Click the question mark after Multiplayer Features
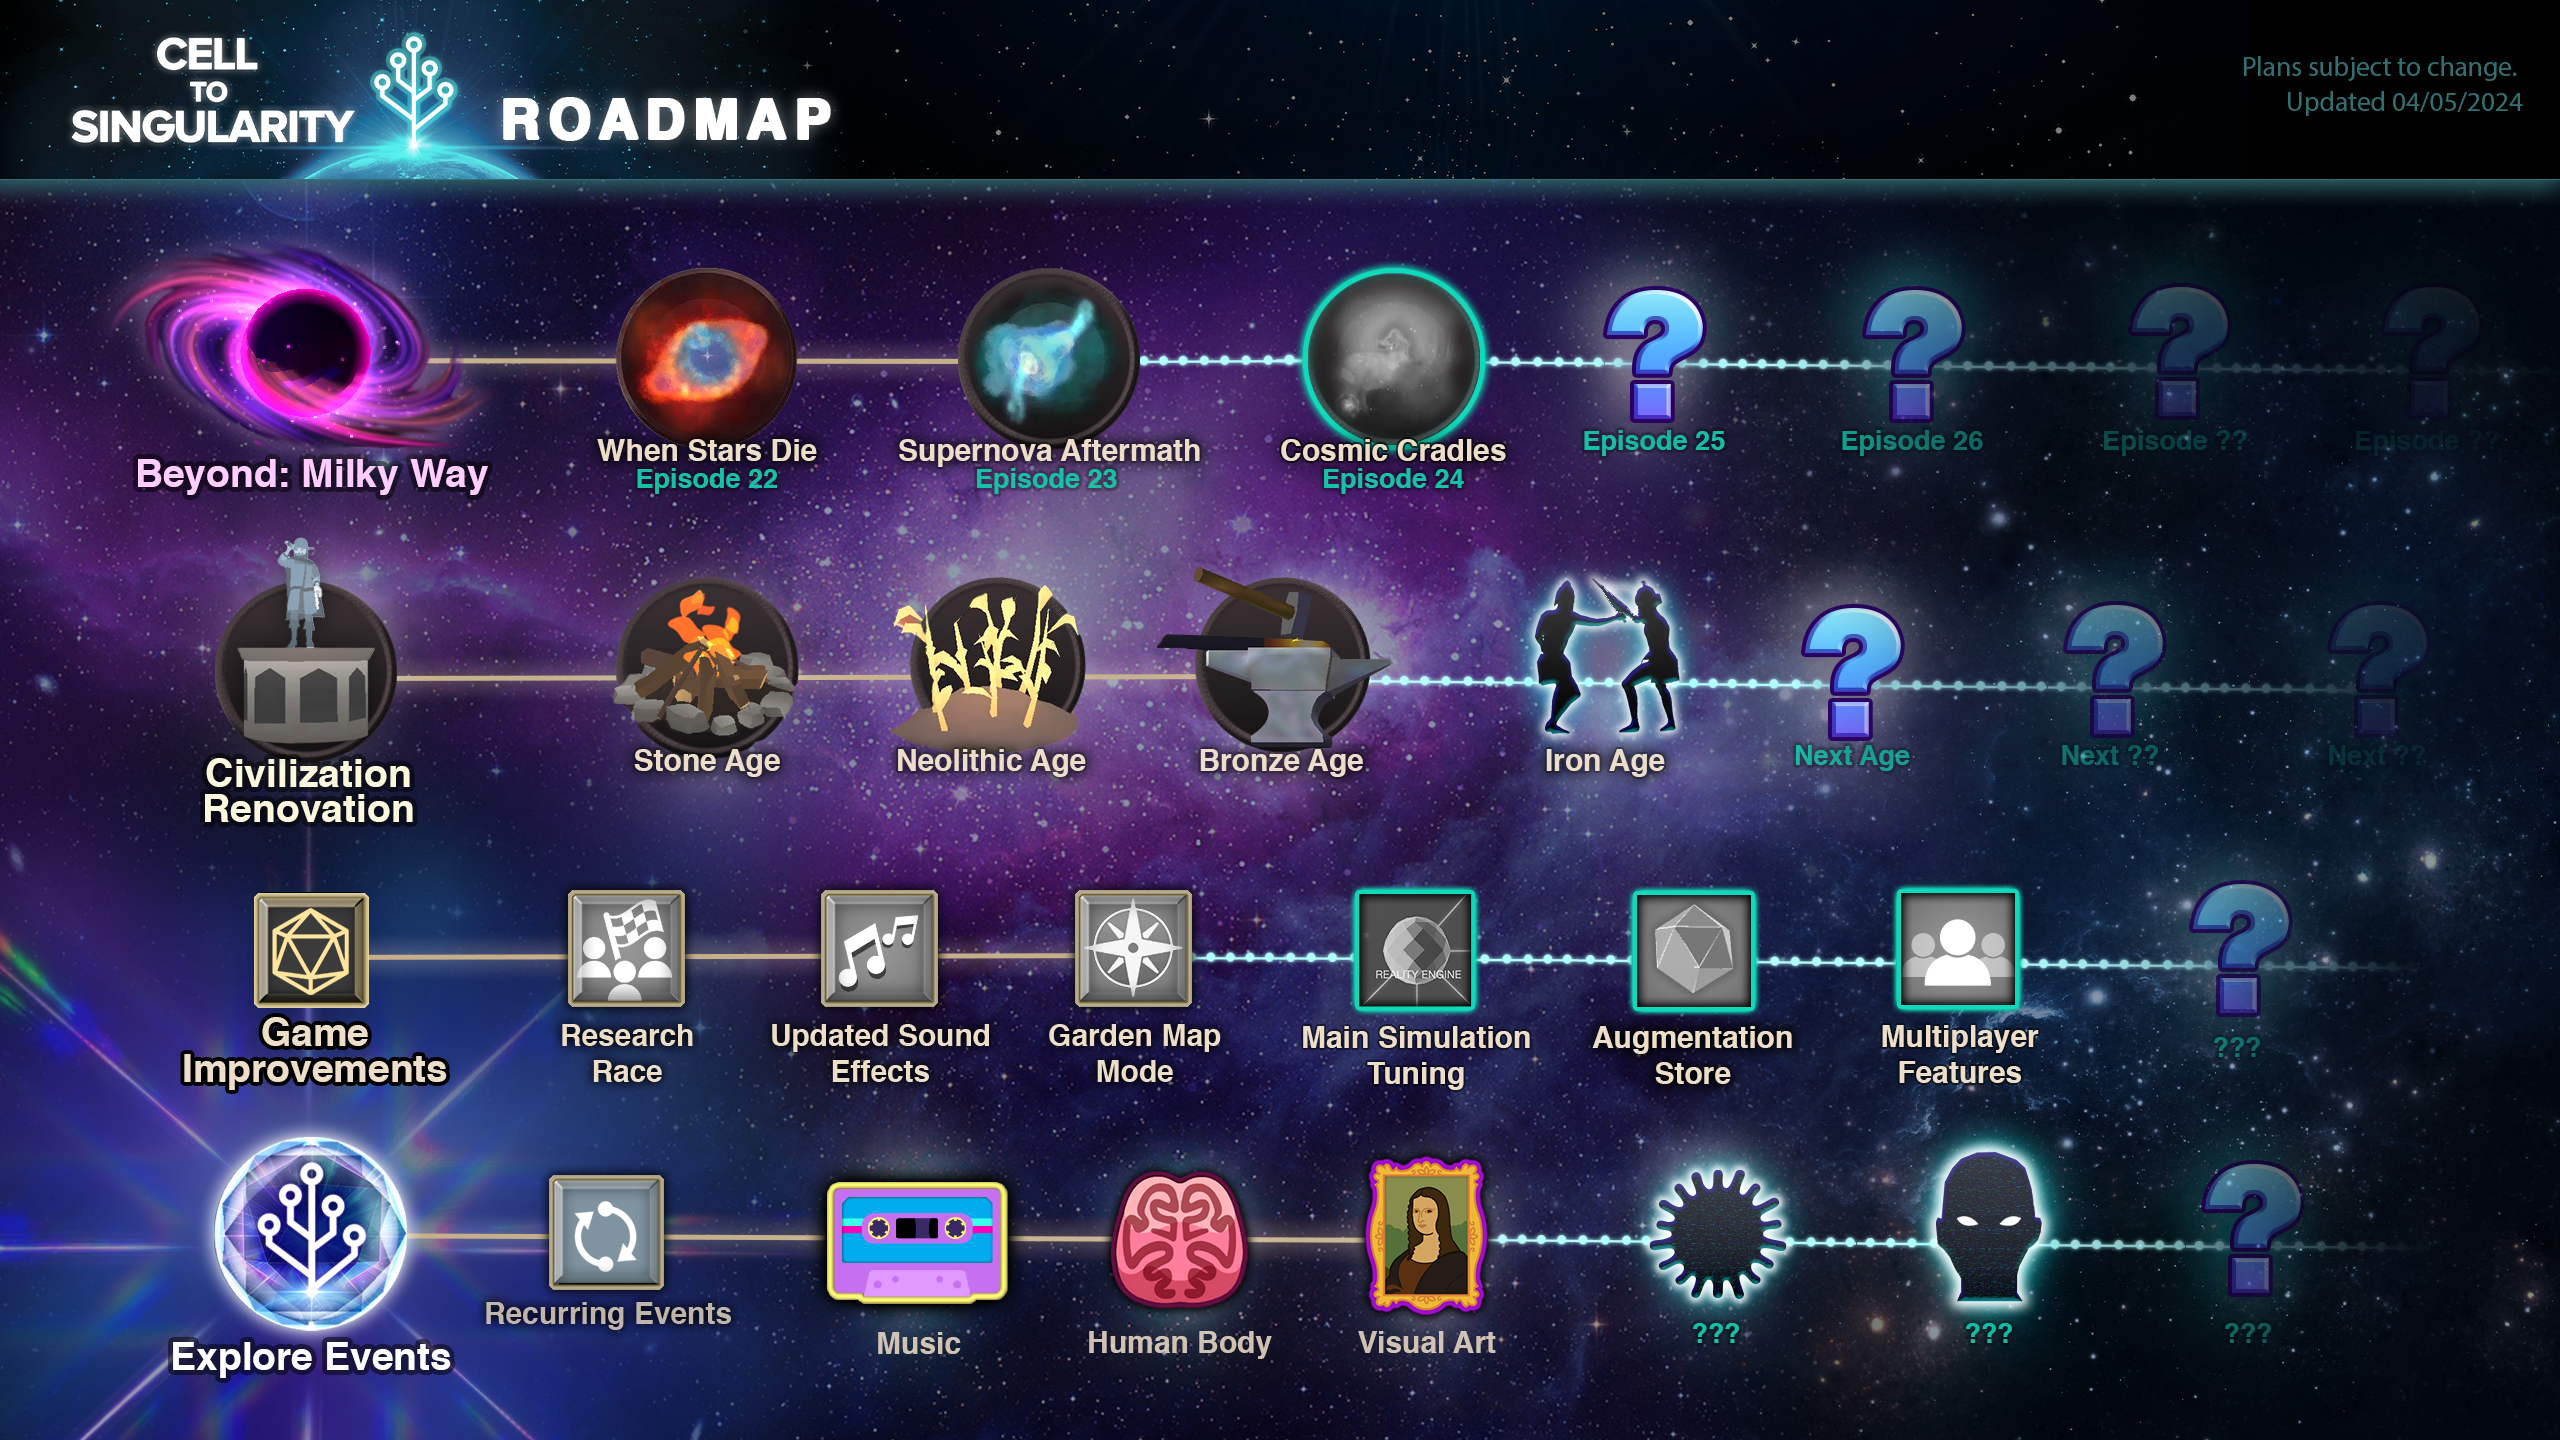 point(2238,948)
